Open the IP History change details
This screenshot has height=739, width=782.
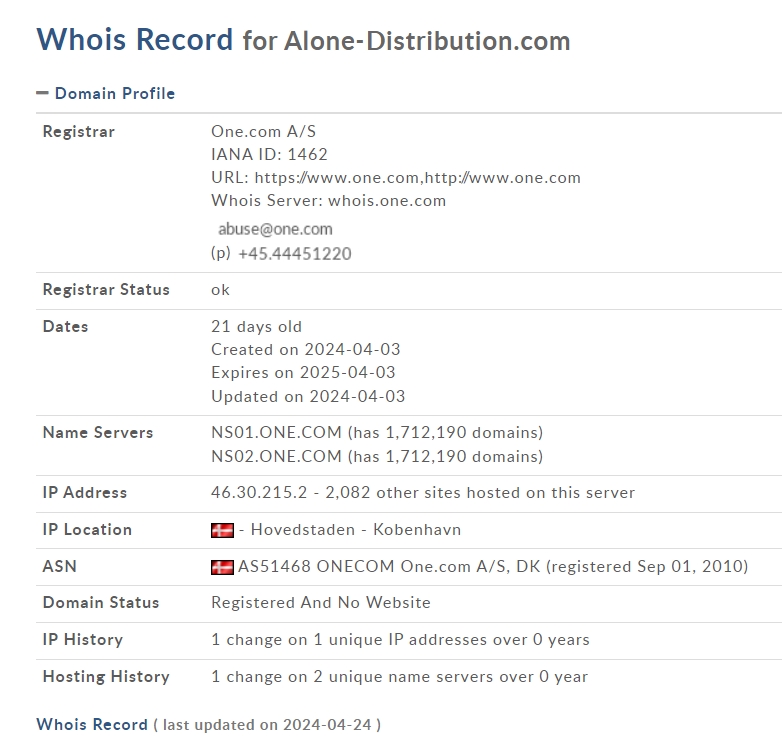[400, 639]
